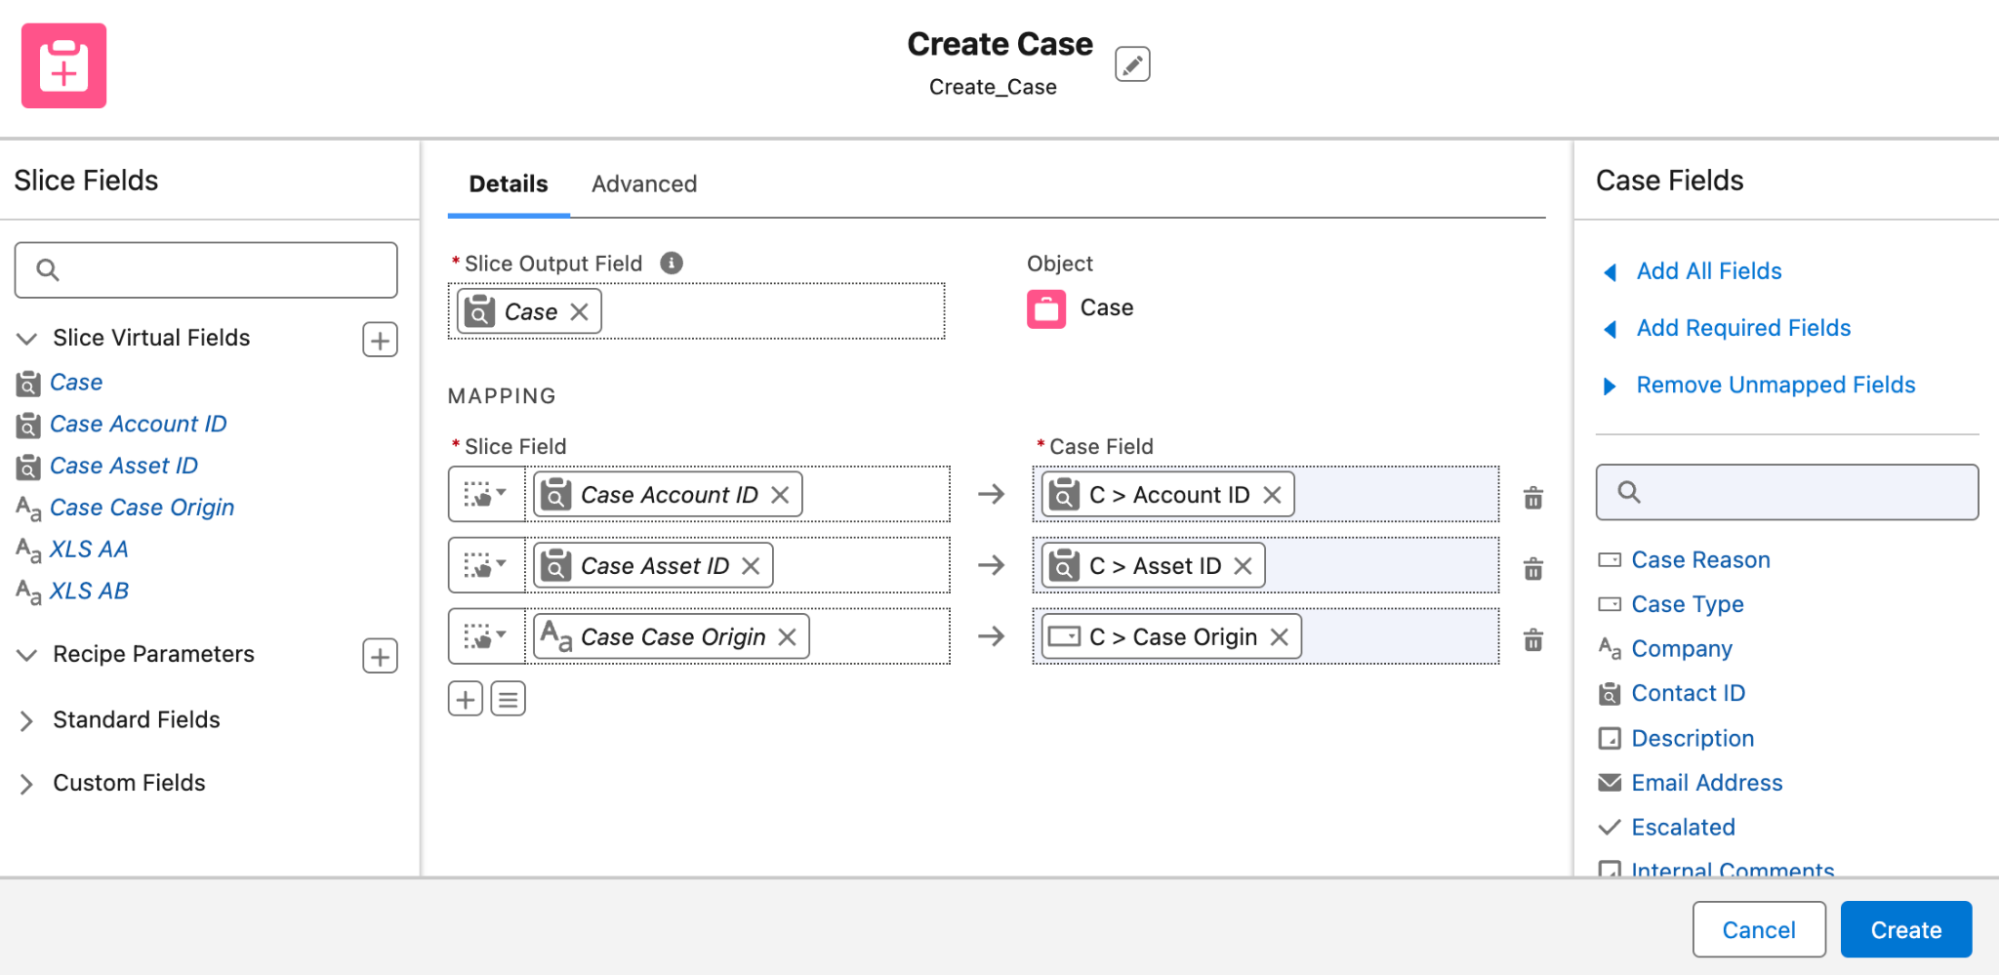Remove the C > Asset ID pill

(x=1243, y=566)
